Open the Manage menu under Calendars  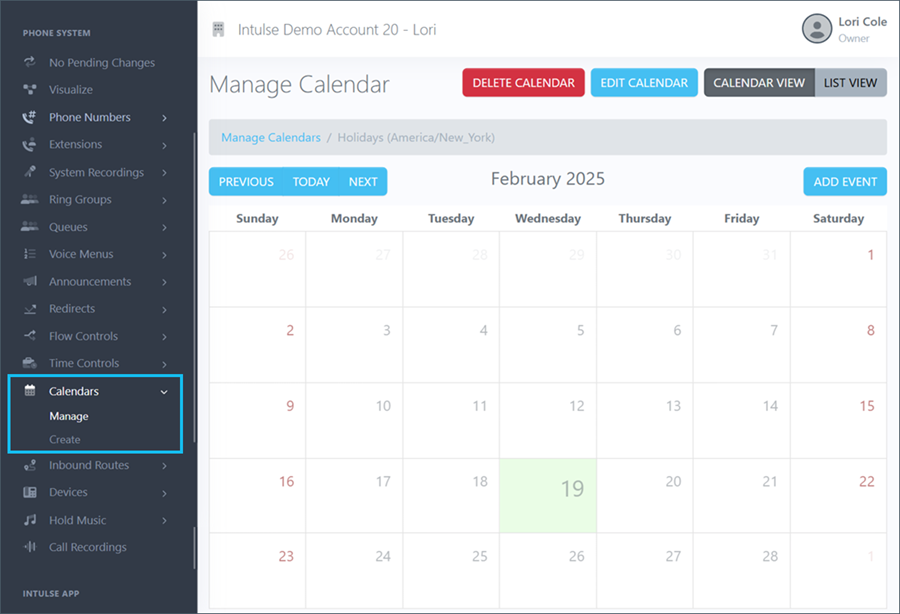tap(69, 416)
